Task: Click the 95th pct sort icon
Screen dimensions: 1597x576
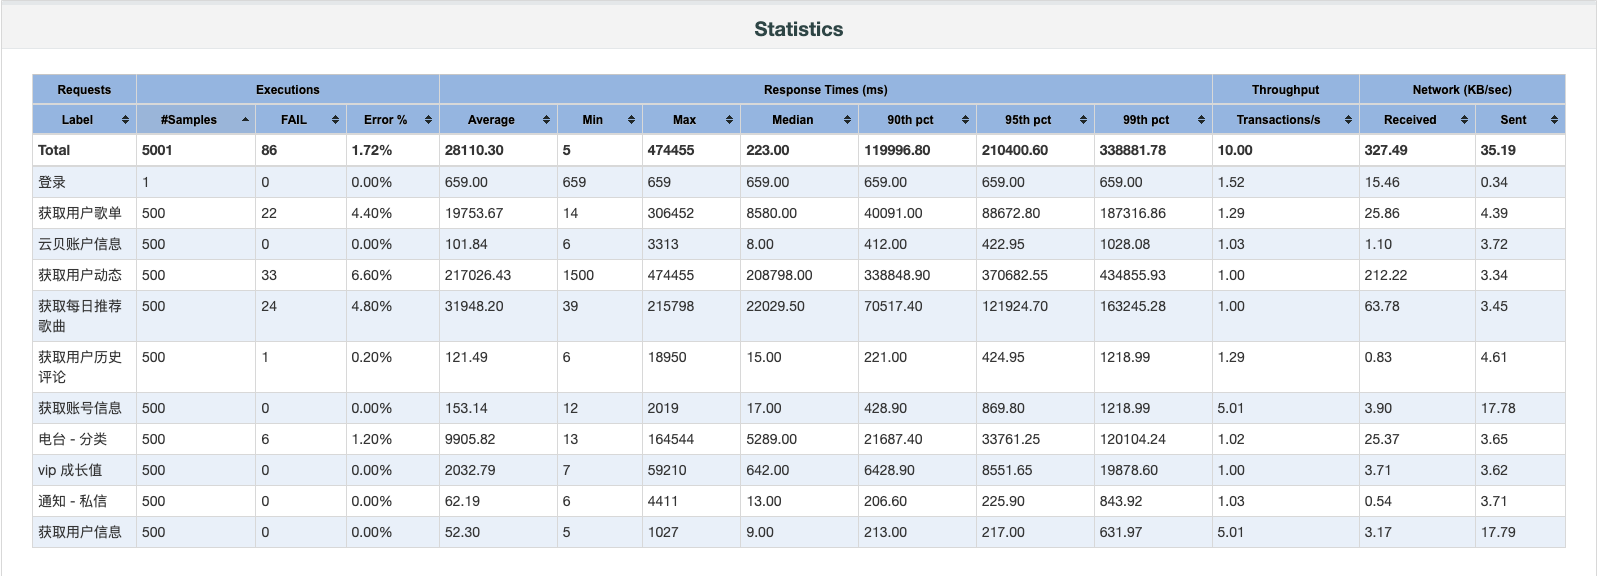Action: click(1083, 120)
